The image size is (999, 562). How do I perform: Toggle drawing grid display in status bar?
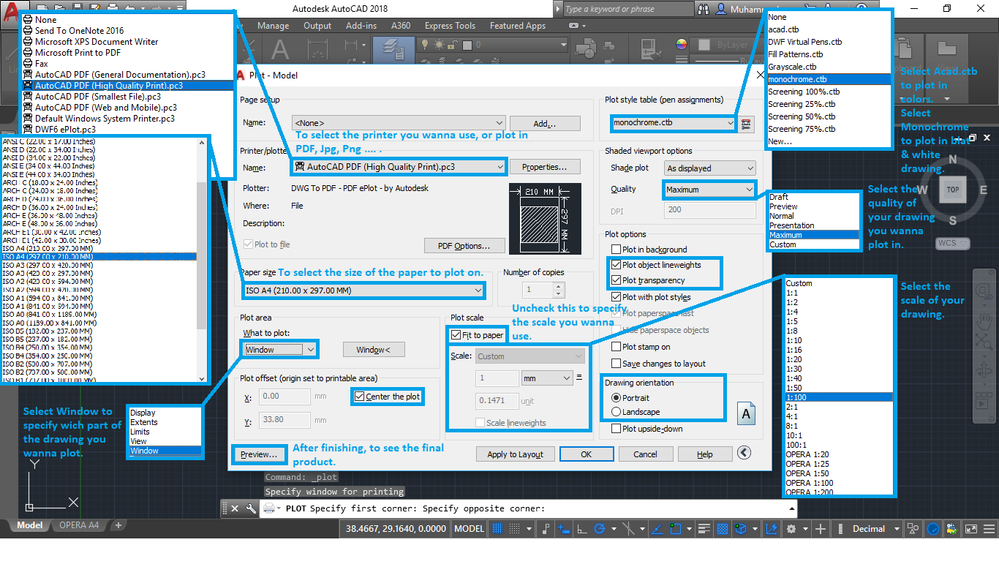(x=498, y=529)
